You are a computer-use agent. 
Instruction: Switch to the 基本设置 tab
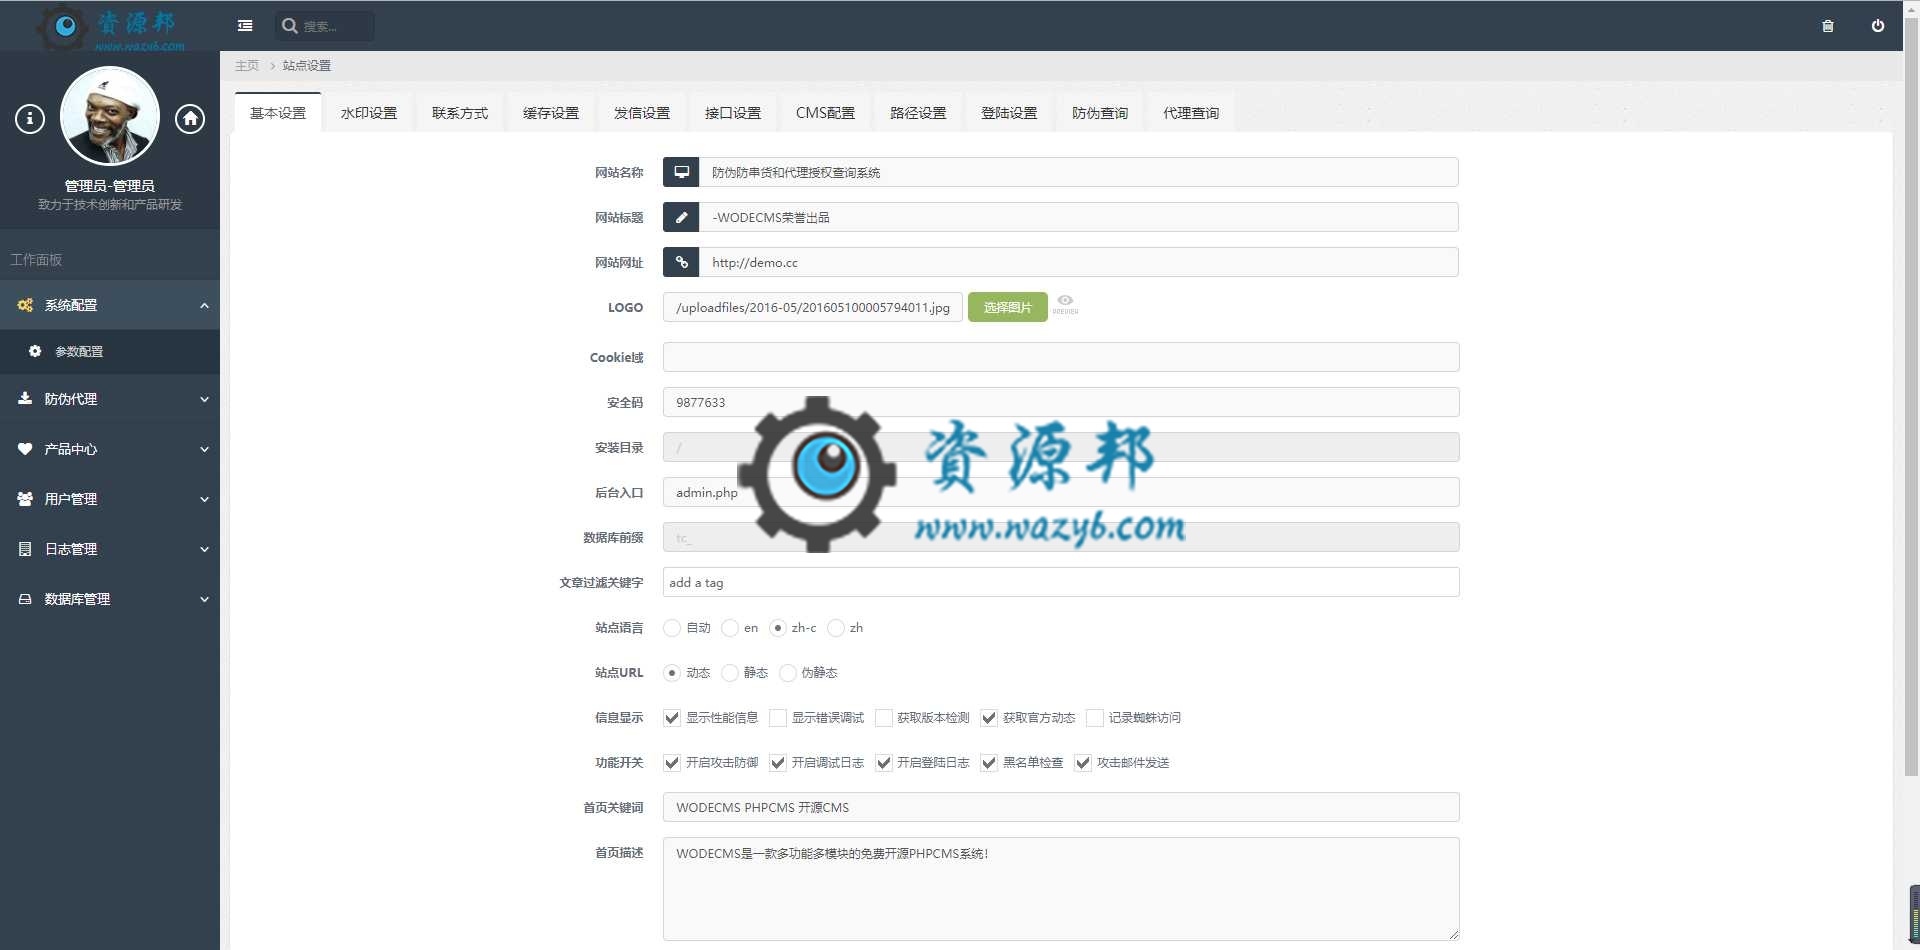click(x=278, y=113)
